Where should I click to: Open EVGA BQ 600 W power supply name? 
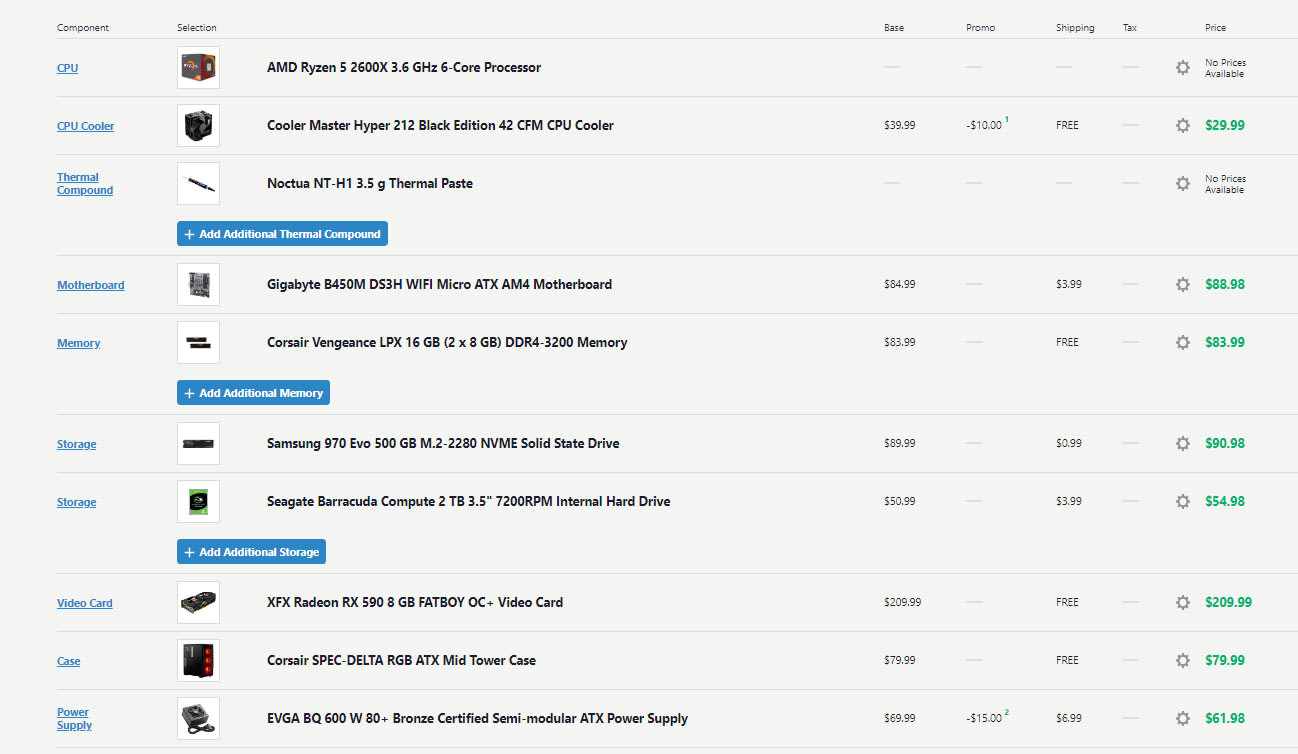click(477, 719)
